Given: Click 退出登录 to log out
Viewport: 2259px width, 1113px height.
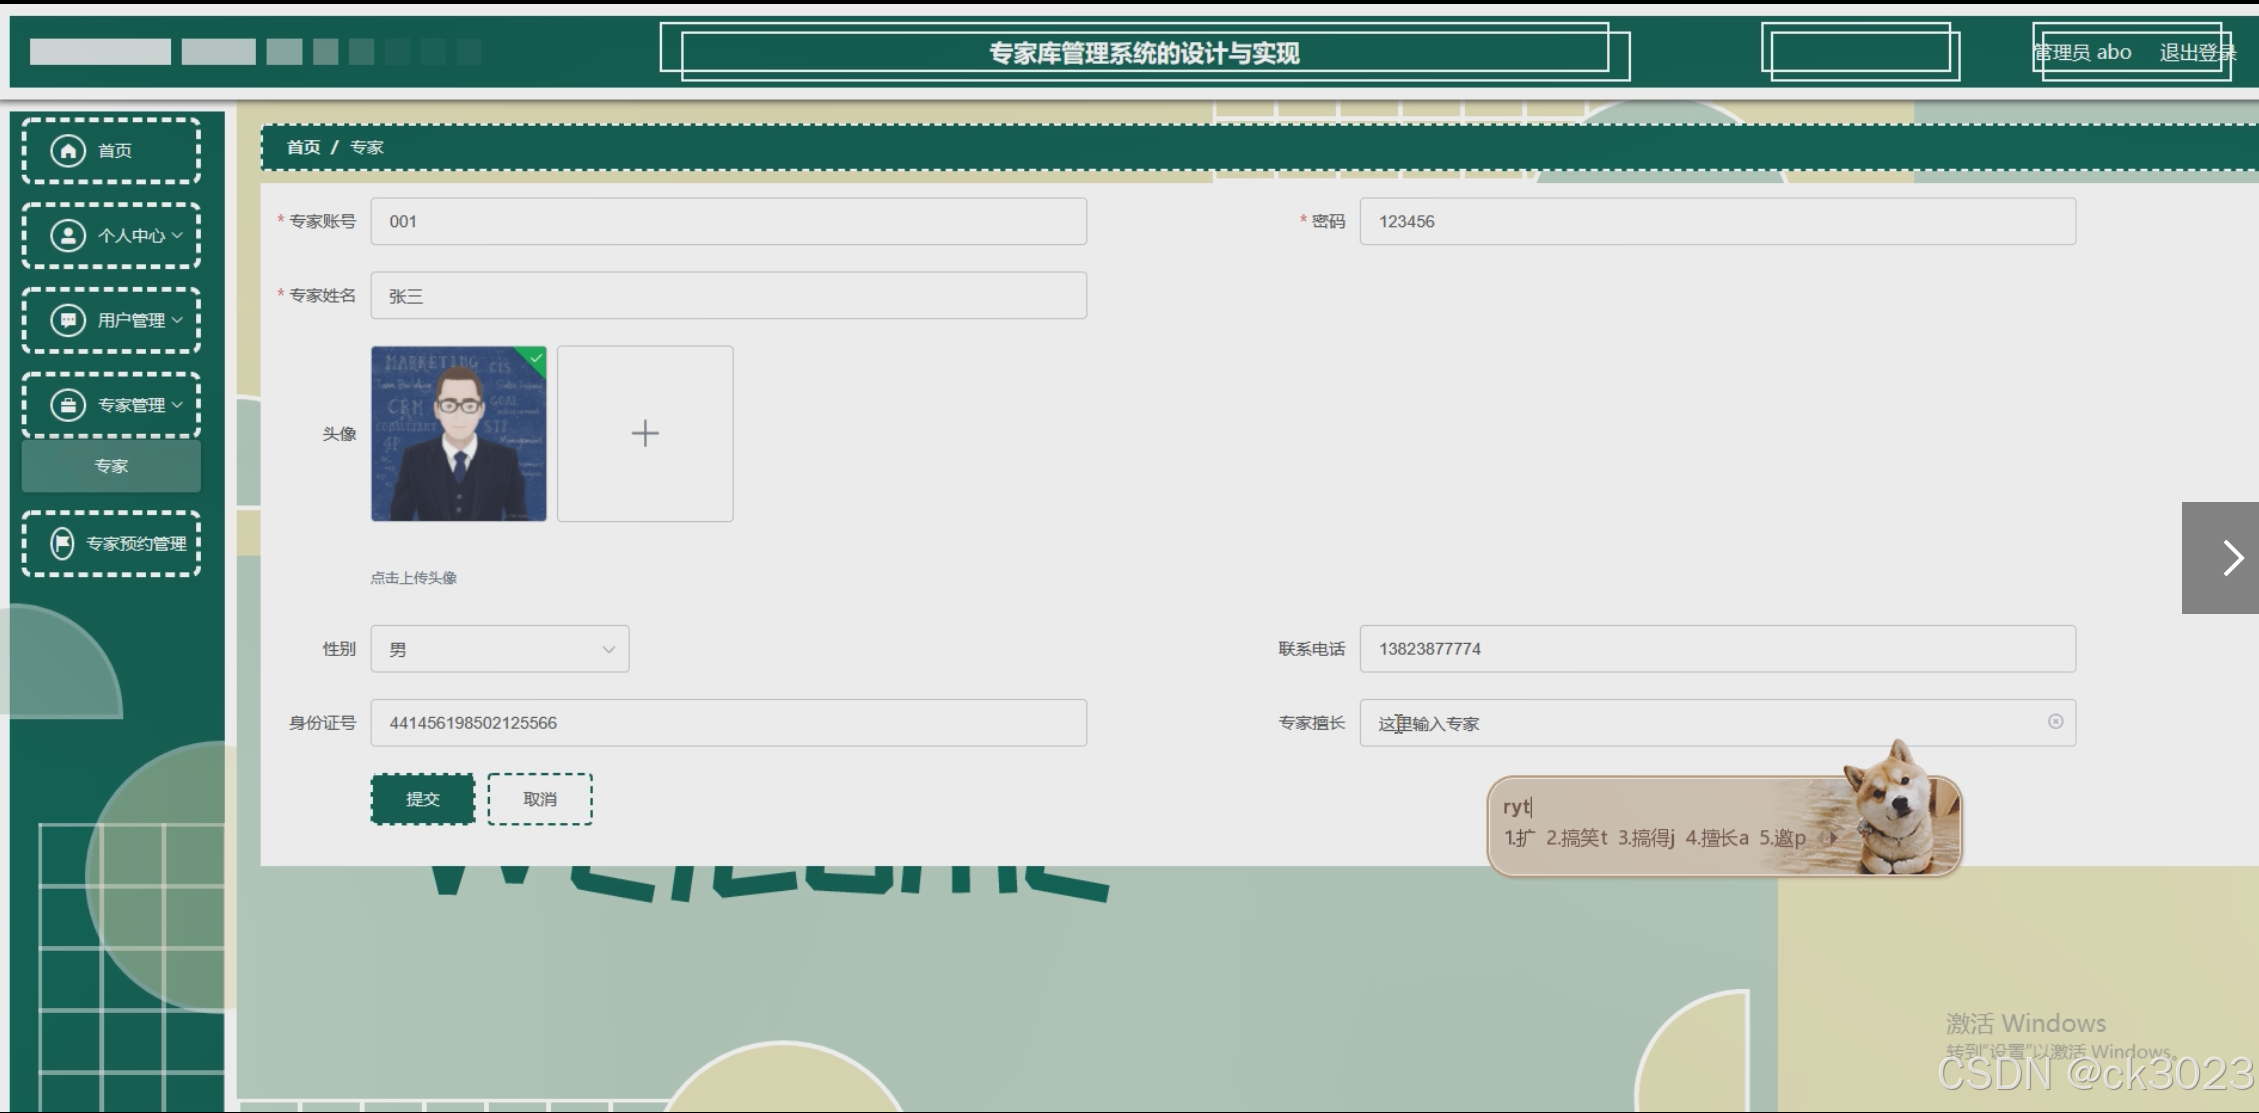Looking at the screenshot, I should click(2196, 52).
